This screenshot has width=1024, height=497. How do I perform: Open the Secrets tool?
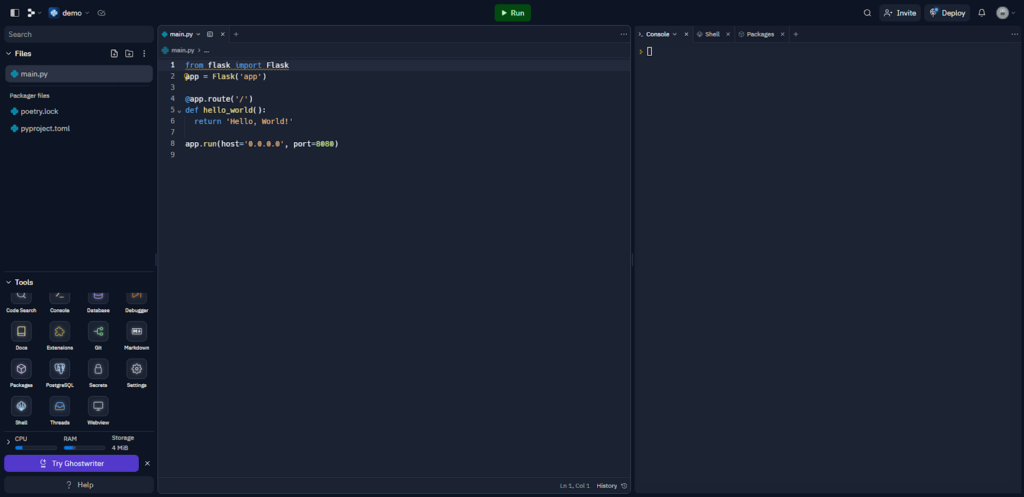[x=98, y=373]
